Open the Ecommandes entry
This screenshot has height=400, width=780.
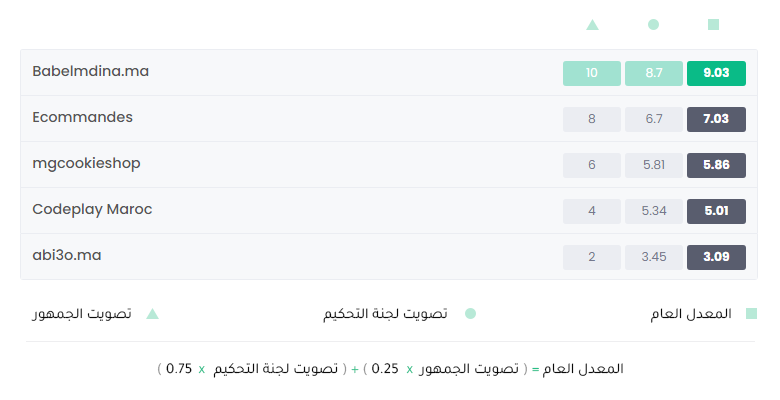click(x=83, y=117)
